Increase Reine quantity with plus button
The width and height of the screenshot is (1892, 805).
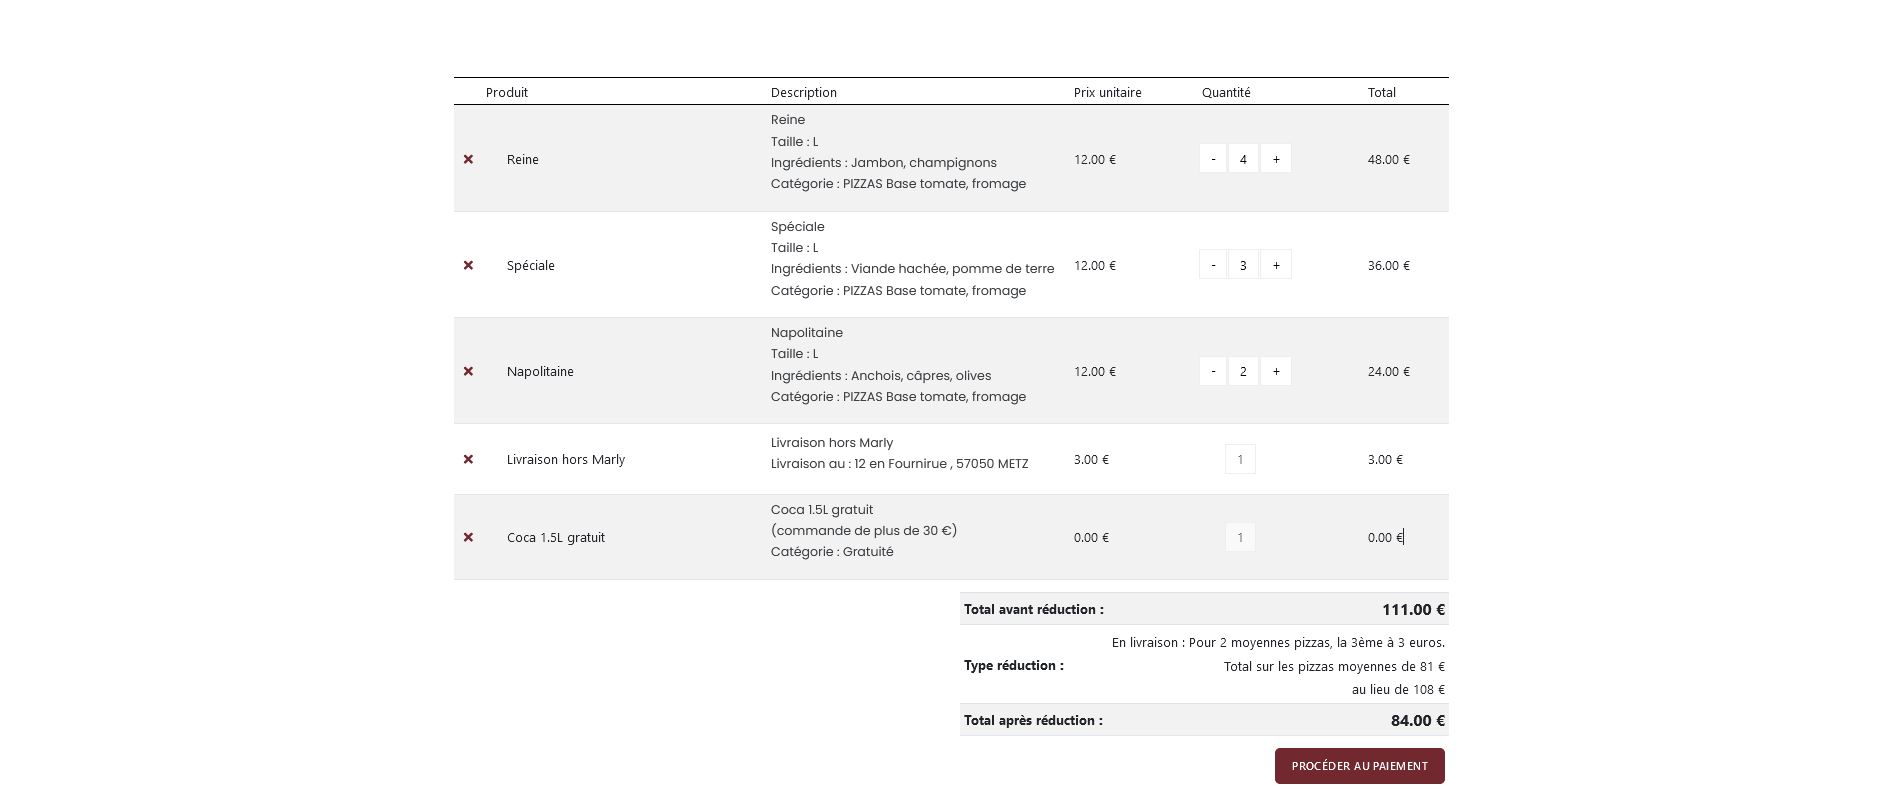[1276, 159]
